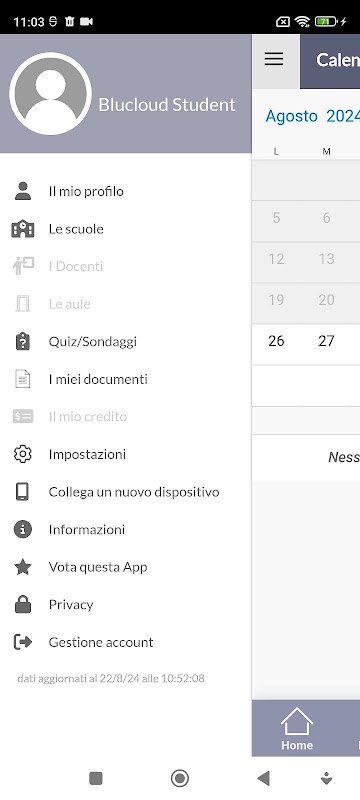Open the document icon for I miei documenti
The width and height of the screenshot is (360, 800).
coord(22,379)
